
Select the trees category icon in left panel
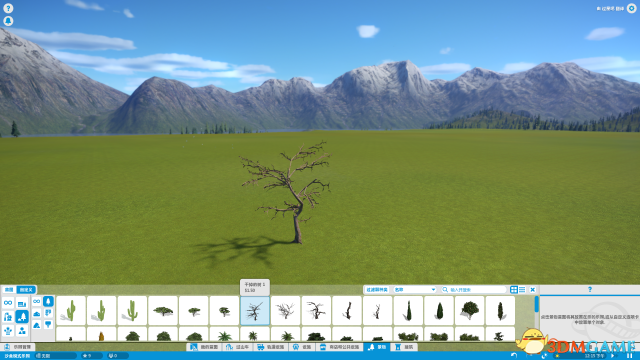[22, 316]
